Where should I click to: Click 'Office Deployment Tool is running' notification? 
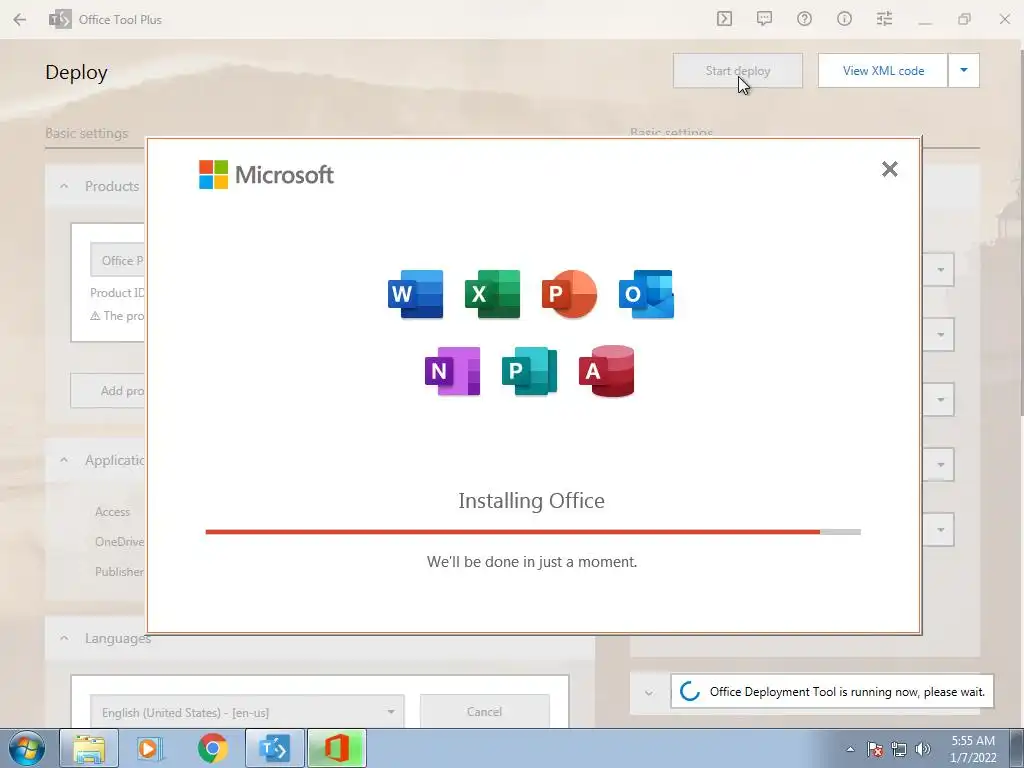pos(832,692)
